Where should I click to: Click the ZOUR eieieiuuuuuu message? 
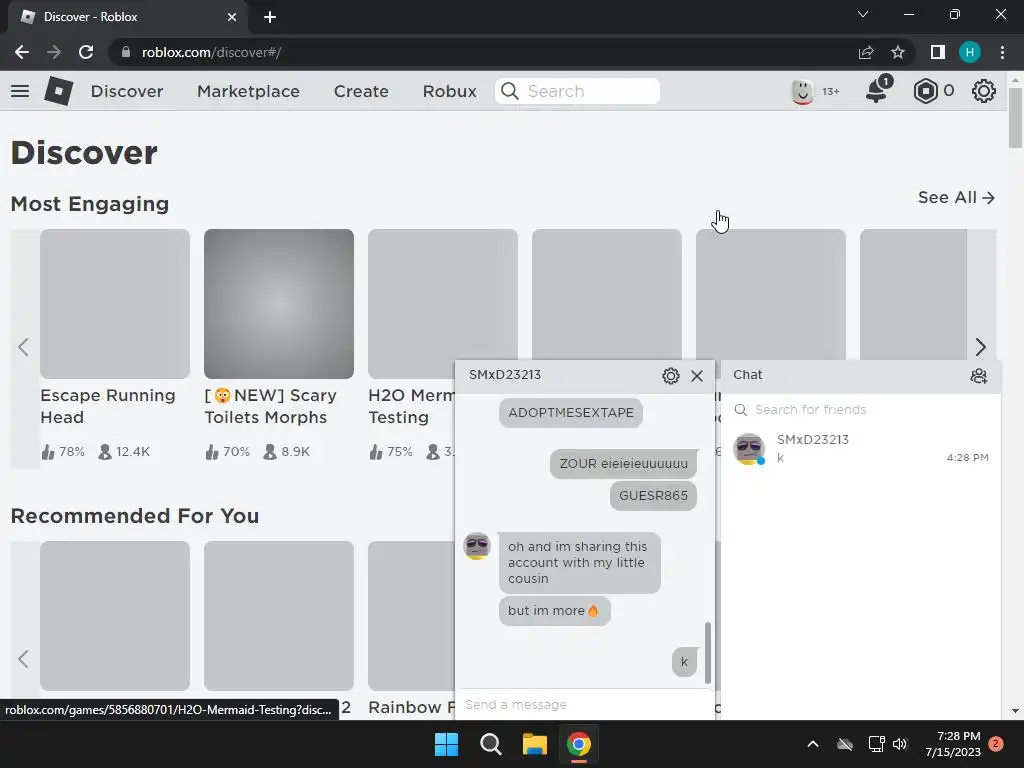(623, 464)
